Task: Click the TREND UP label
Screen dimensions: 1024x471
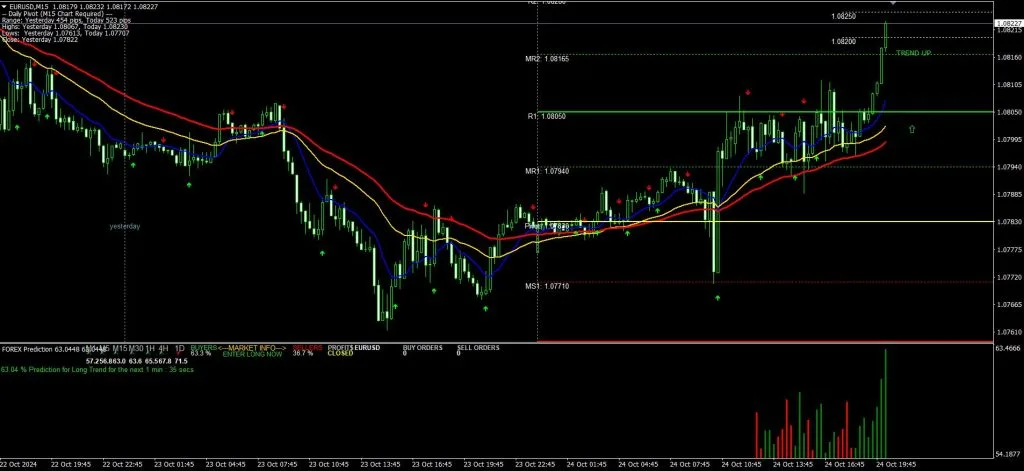Action: (914, 53)
